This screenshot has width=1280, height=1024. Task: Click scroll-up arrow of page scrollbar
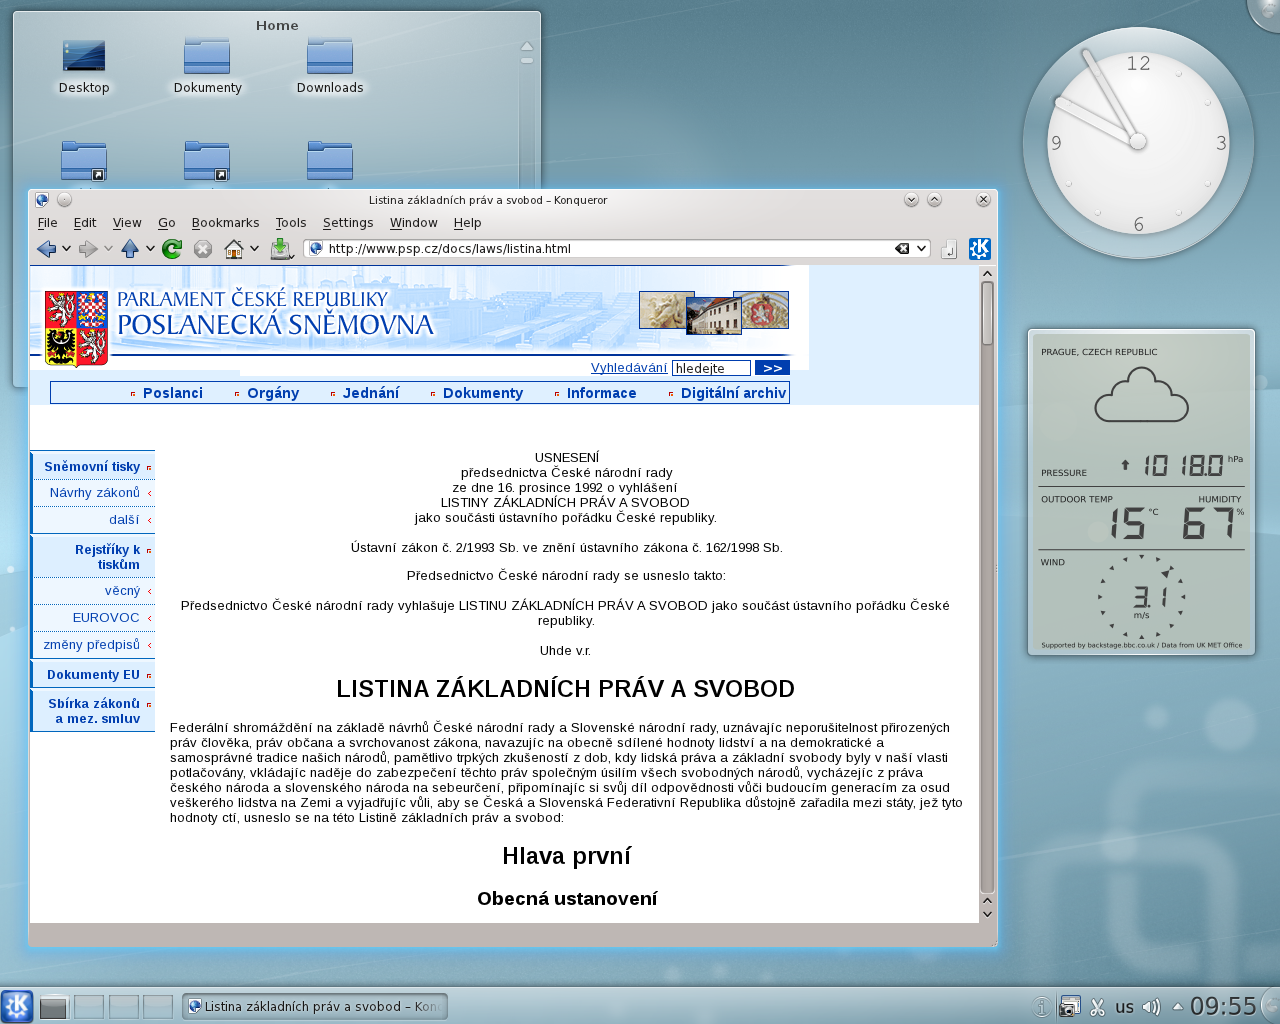pos(988,273)
